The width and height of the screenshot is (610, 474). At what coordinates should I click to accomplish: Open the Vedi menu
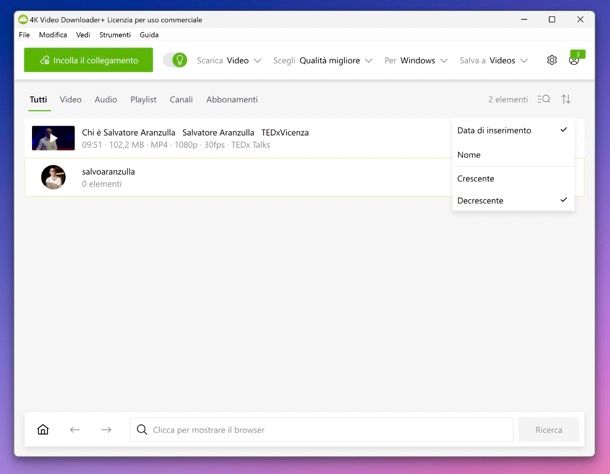(x=83, y=35)
